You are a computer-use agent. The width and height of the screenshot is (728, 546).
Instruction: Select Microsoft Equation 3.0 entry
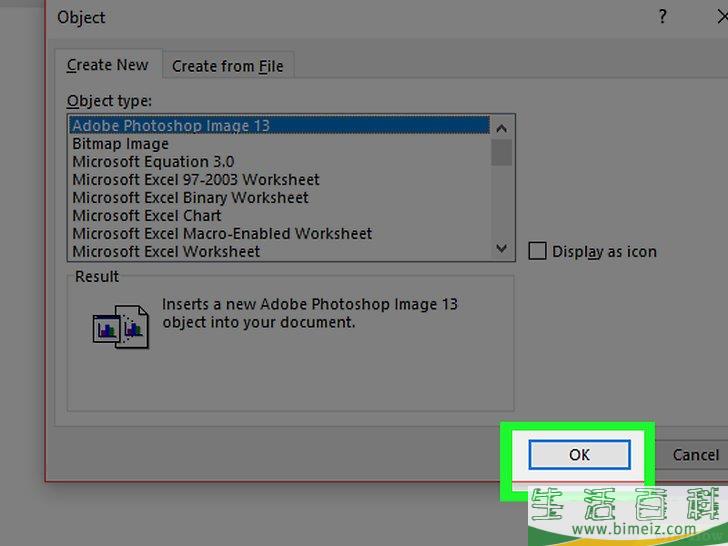[x=153, y=162]
